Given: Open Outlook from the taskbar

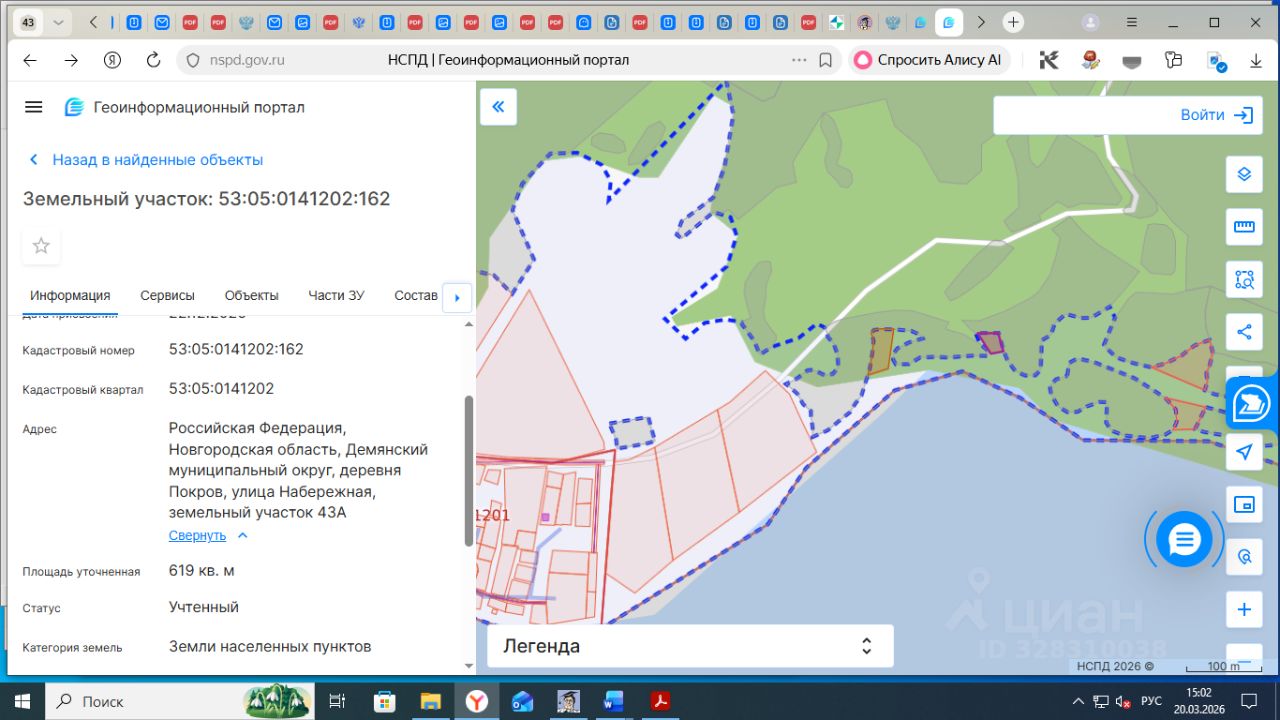Looking at the screenshot, I should 522,701.
